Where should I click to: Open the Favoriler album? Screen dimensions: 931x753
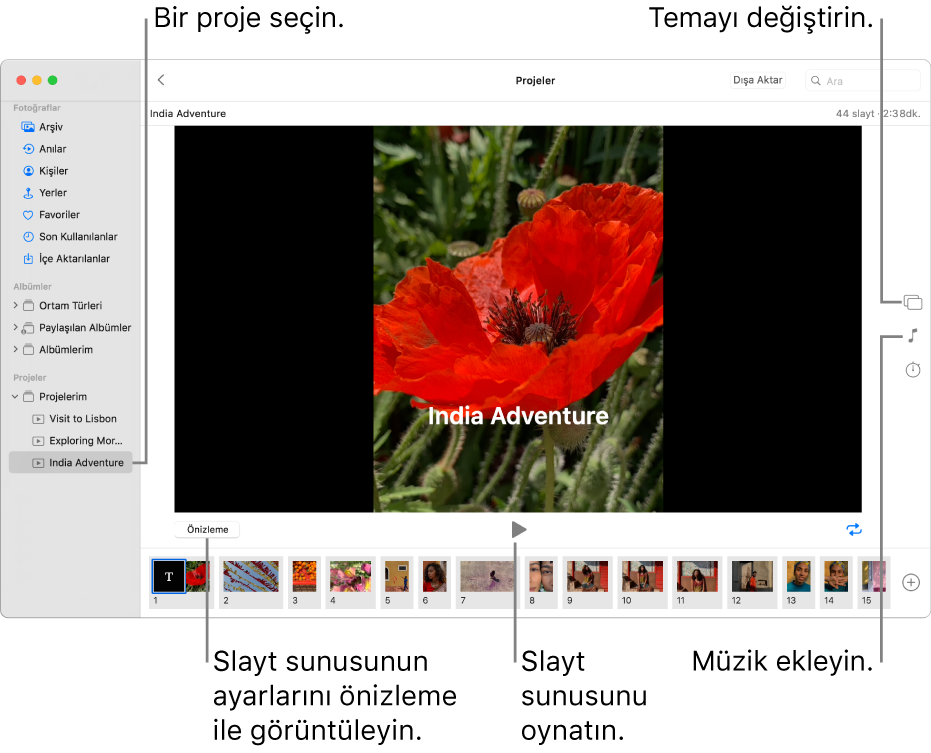tap(62, 214)
